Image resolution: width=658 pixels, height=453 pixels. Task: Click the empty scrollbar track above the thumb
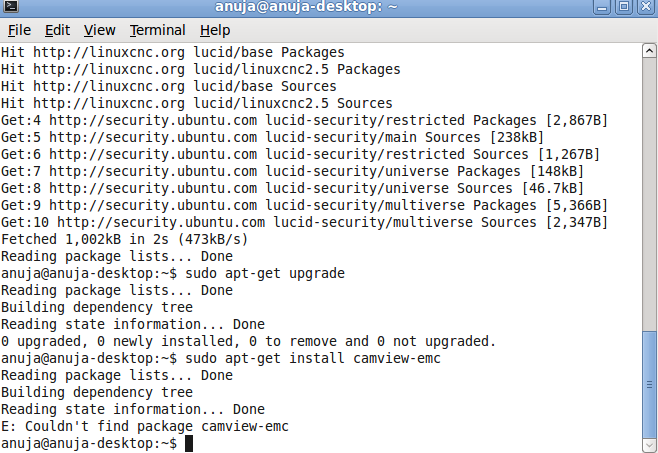pyautogui.click(x=649, y=194)
